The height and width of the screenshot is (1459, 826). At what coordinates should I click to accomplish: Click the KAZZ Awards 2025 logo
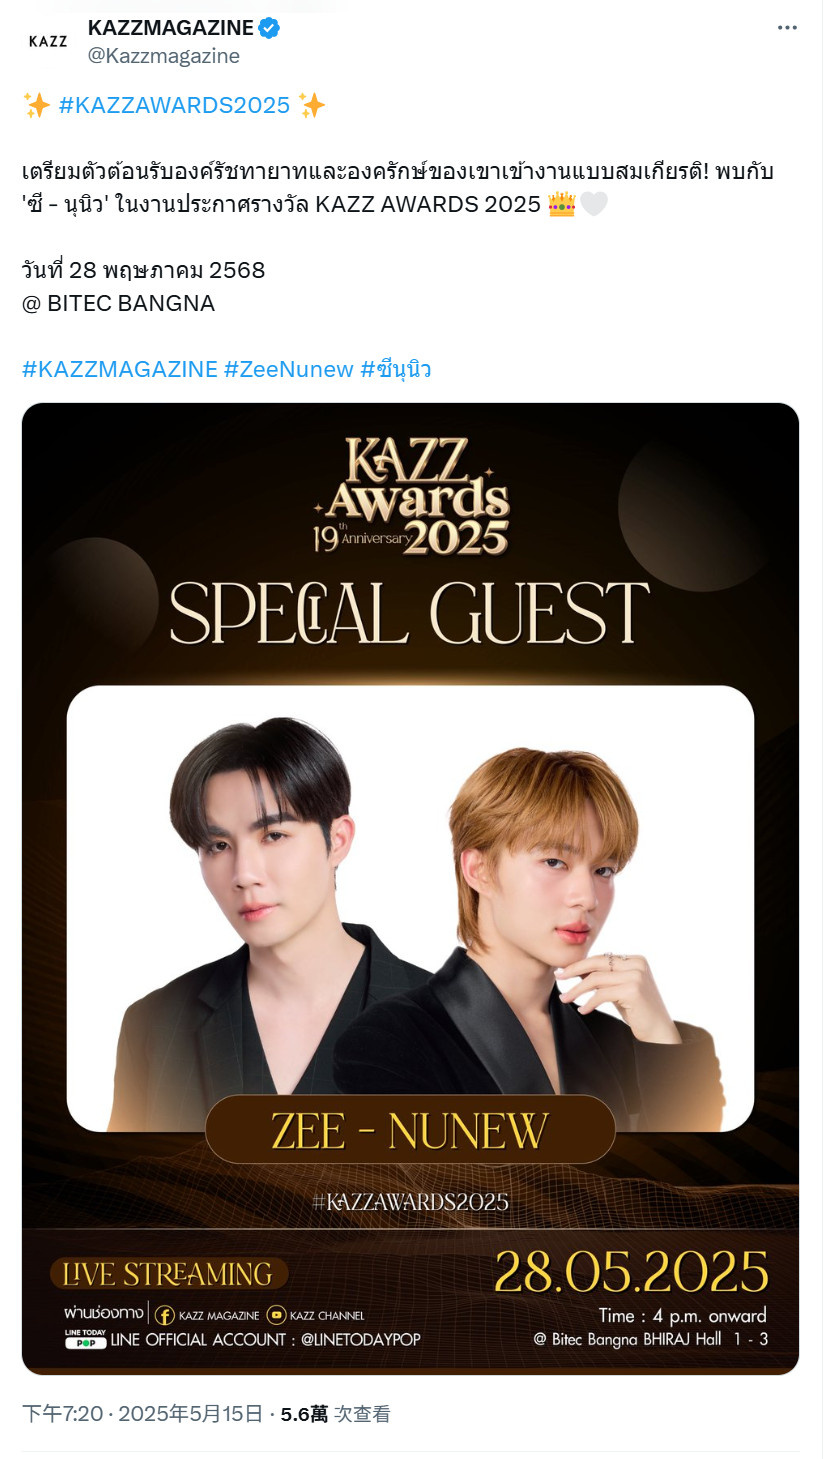[410, 497]
